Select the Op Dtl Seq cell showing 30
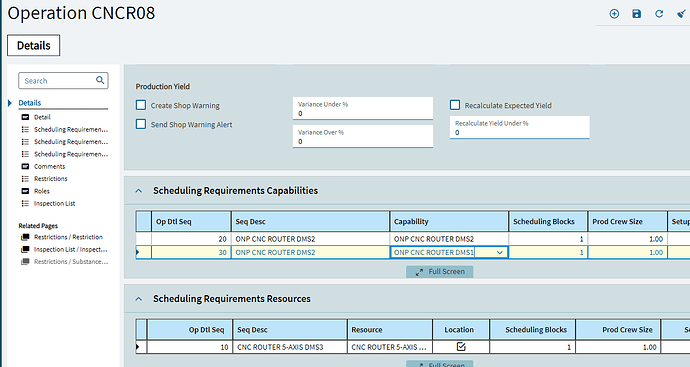The width and height of the screenshot is (690, 367). [191, 252]
